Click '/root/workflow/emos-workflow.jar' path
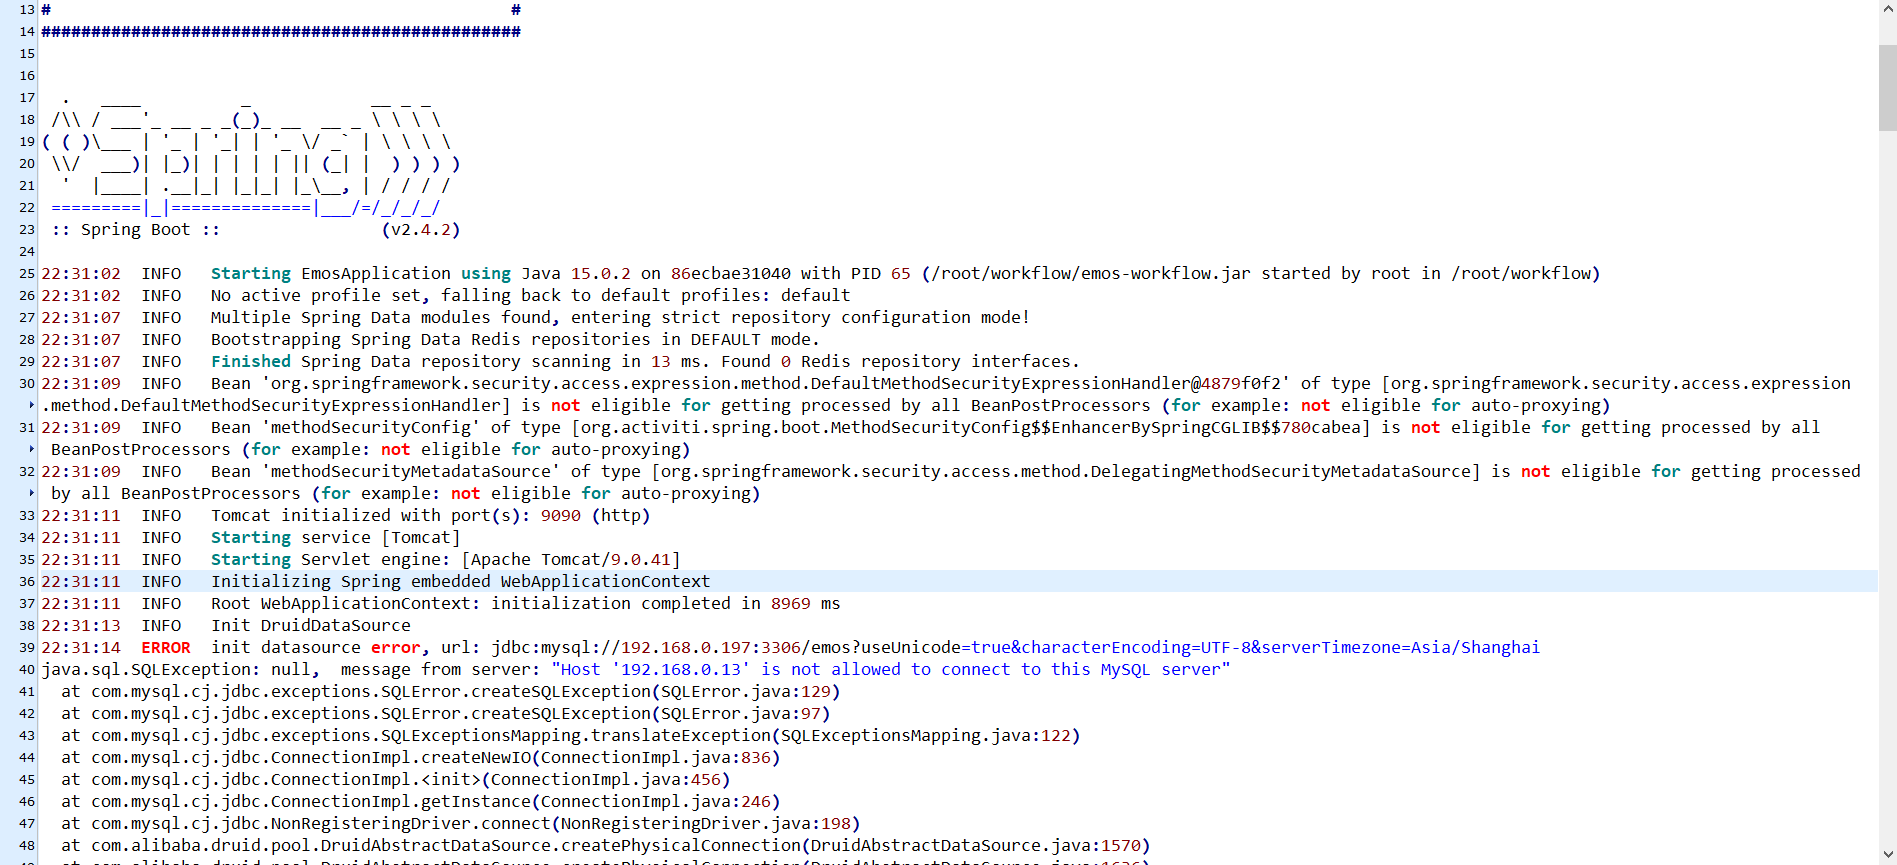This screenshot has height=865, width=1897. click(x=1090, y=274)
